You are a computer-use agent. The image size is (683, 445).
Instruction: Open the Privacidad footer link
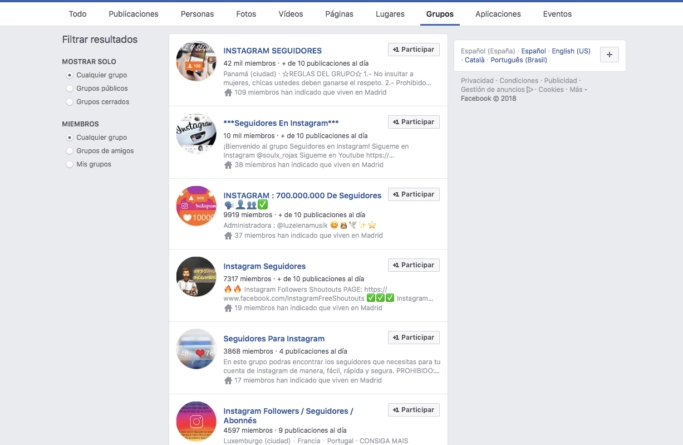pyautogui.click(x=477, y=81)
